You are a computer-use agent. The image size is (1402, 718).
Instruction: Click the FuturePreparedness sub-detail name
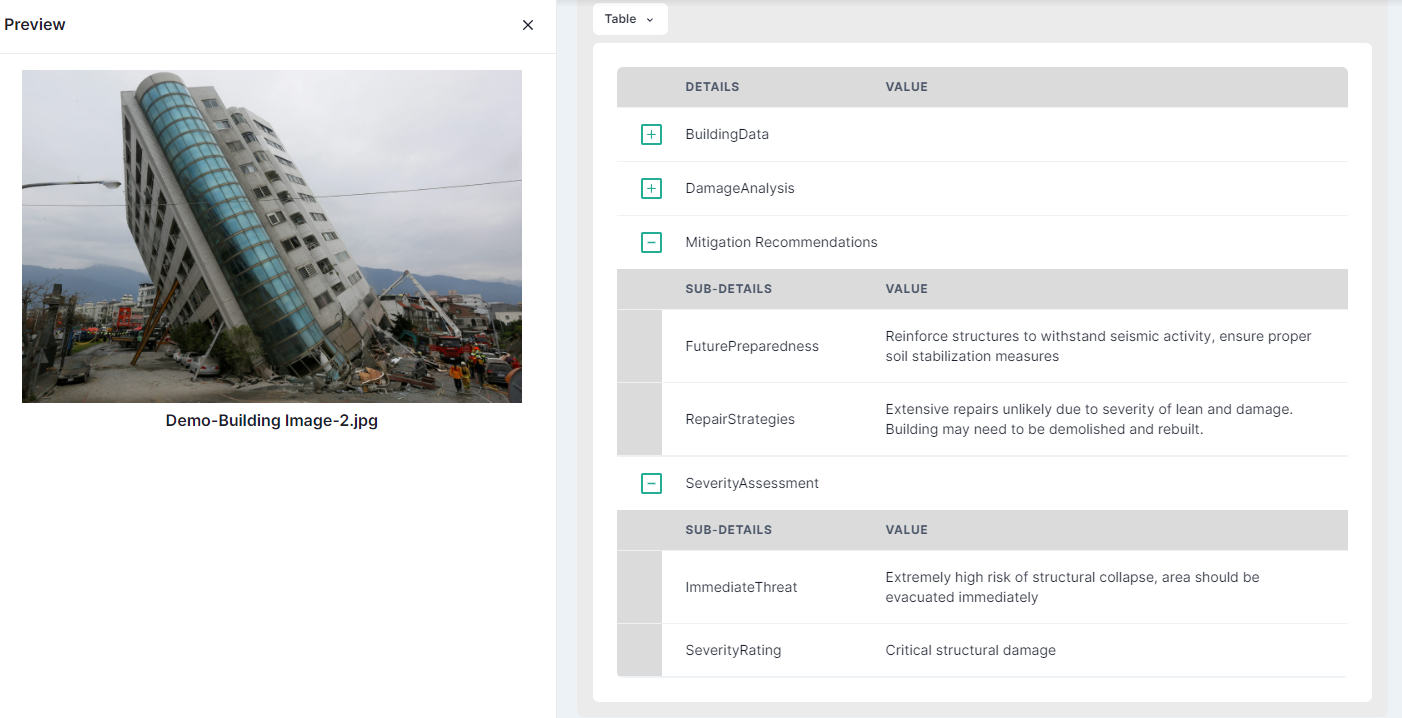click(x=752, y=346)
